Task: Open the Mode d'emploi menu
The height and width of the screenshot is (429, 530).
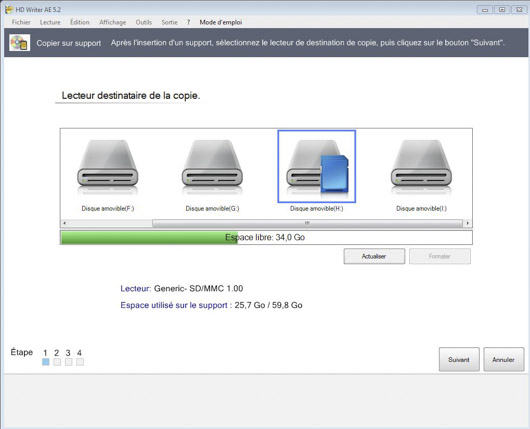Action: (221, 22)
